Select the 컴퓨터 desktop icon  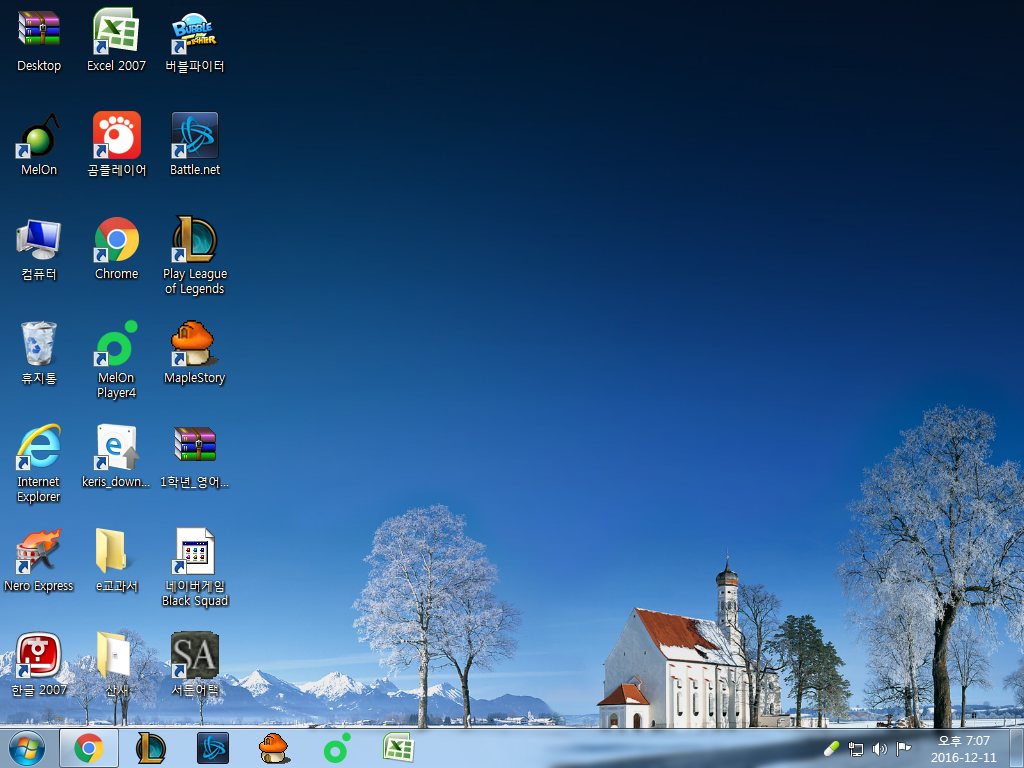(39, 239)
